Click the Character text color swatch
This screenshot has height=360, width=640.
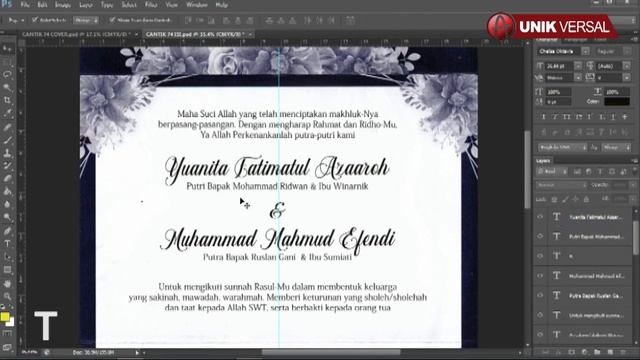coord(617,101)
